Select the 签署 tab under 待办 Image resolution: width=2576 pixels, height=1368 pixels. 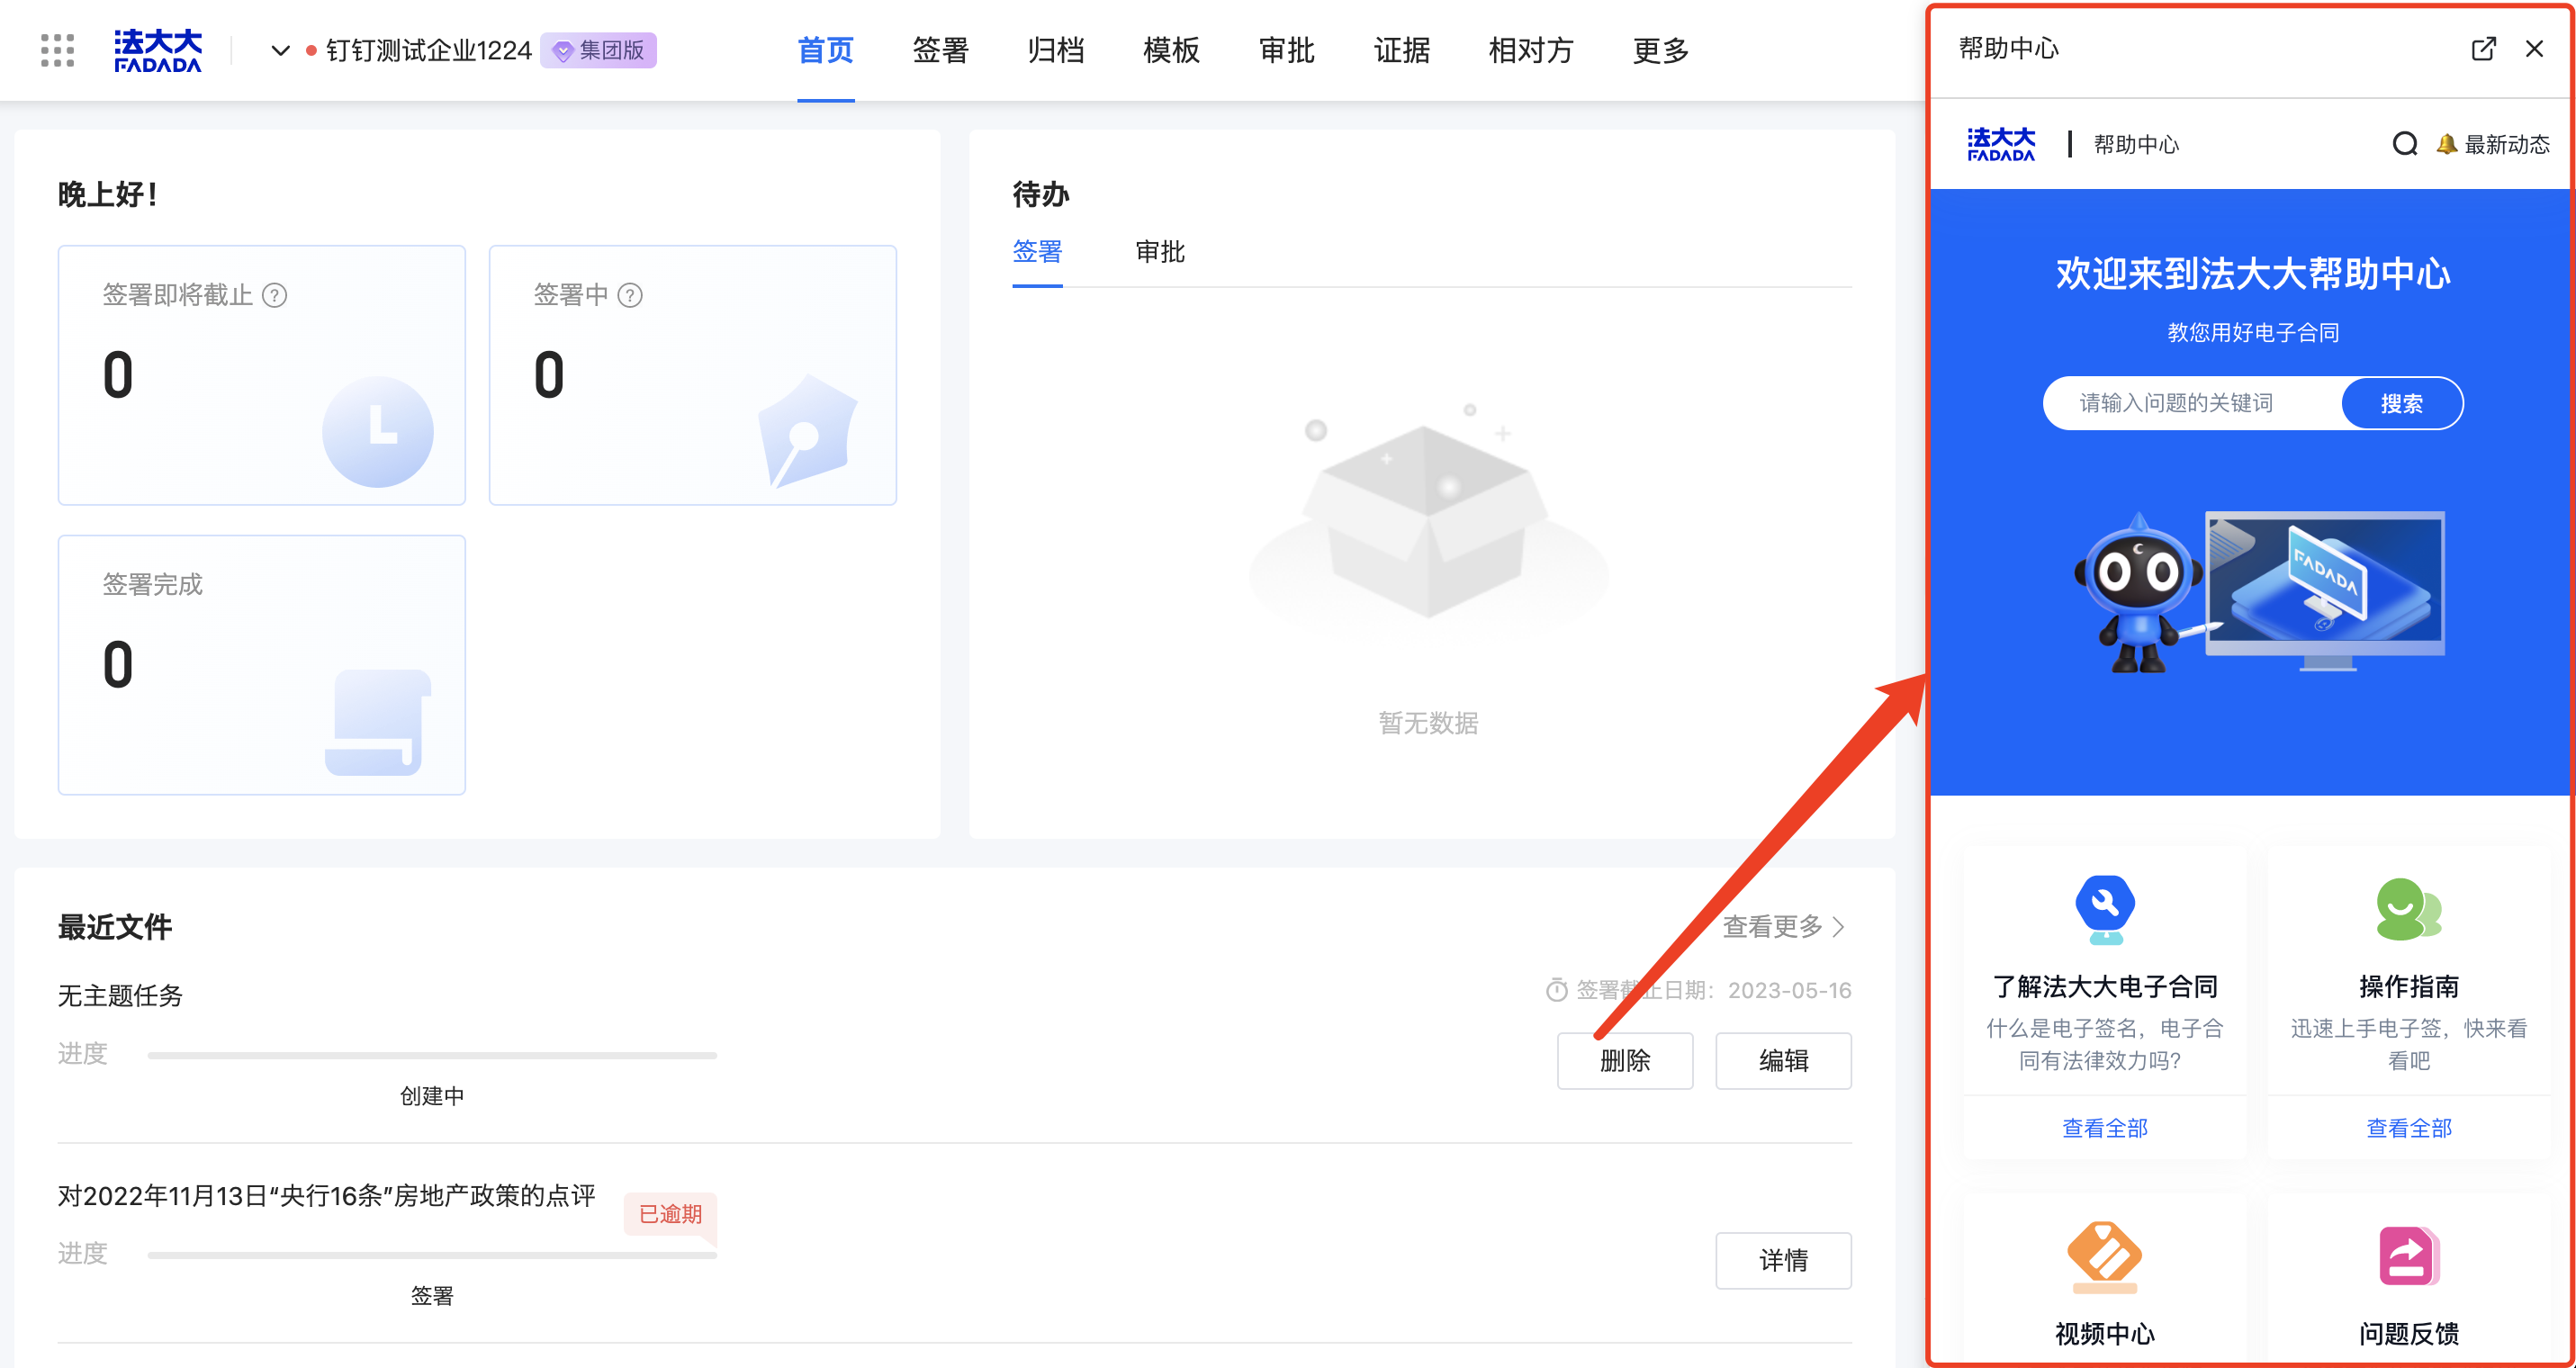pos(1037,251)
